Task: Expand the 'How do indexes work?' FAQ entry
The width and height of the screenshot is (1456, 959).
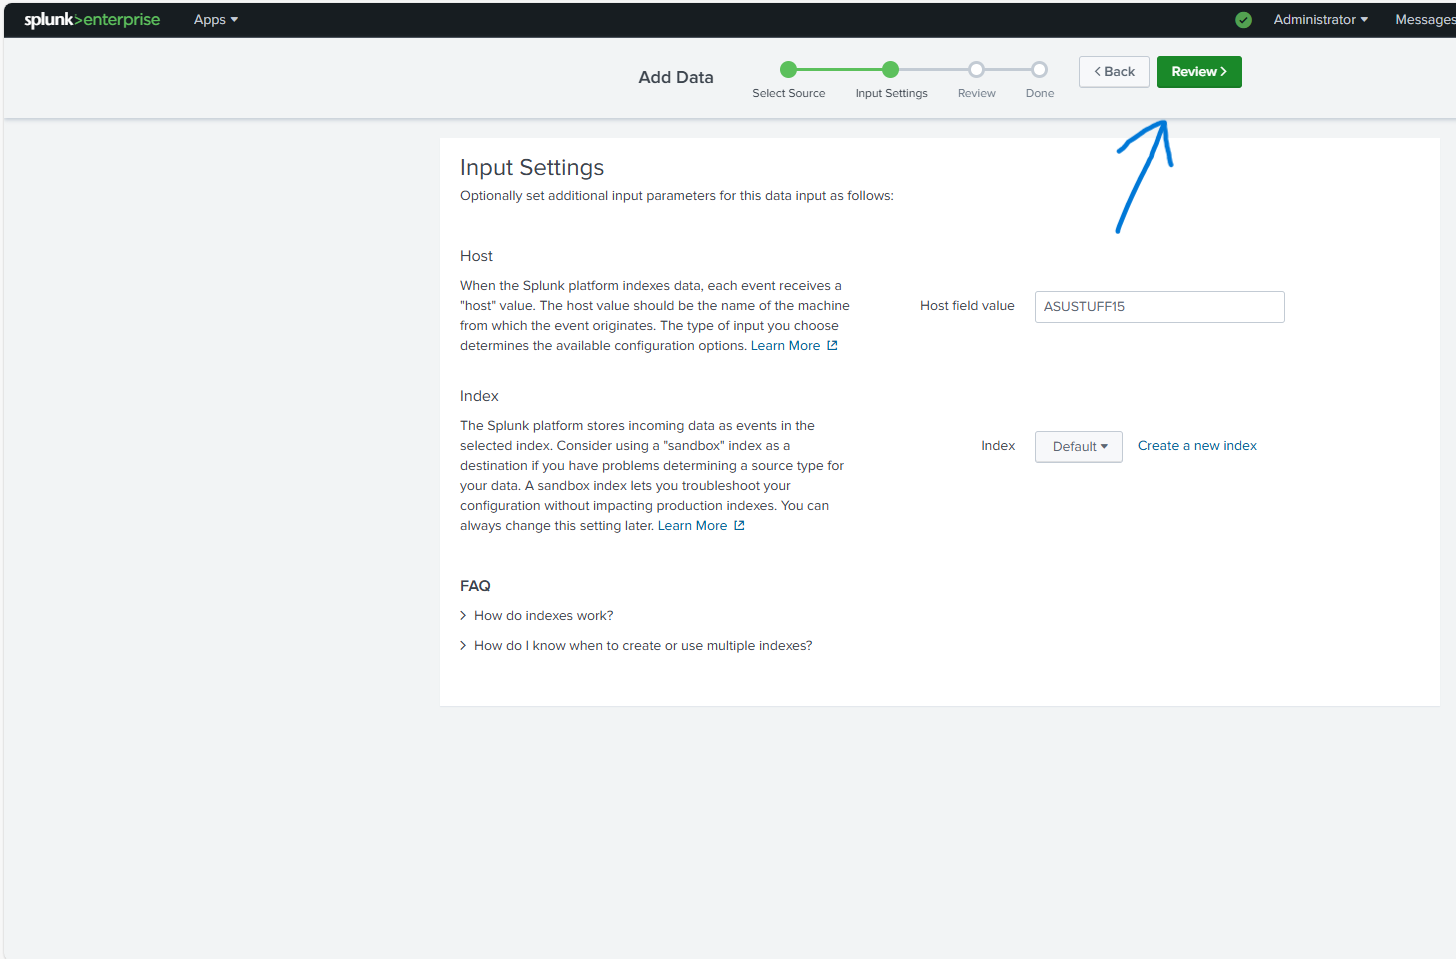Action: (543, 615)
